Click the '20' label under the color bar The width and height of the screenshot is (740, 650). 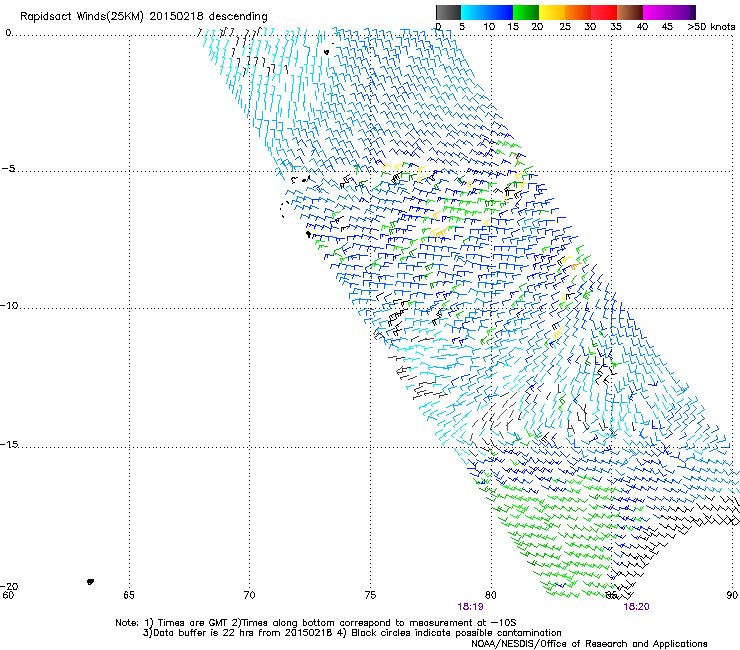pyautogui.click(x=537, y=27)
